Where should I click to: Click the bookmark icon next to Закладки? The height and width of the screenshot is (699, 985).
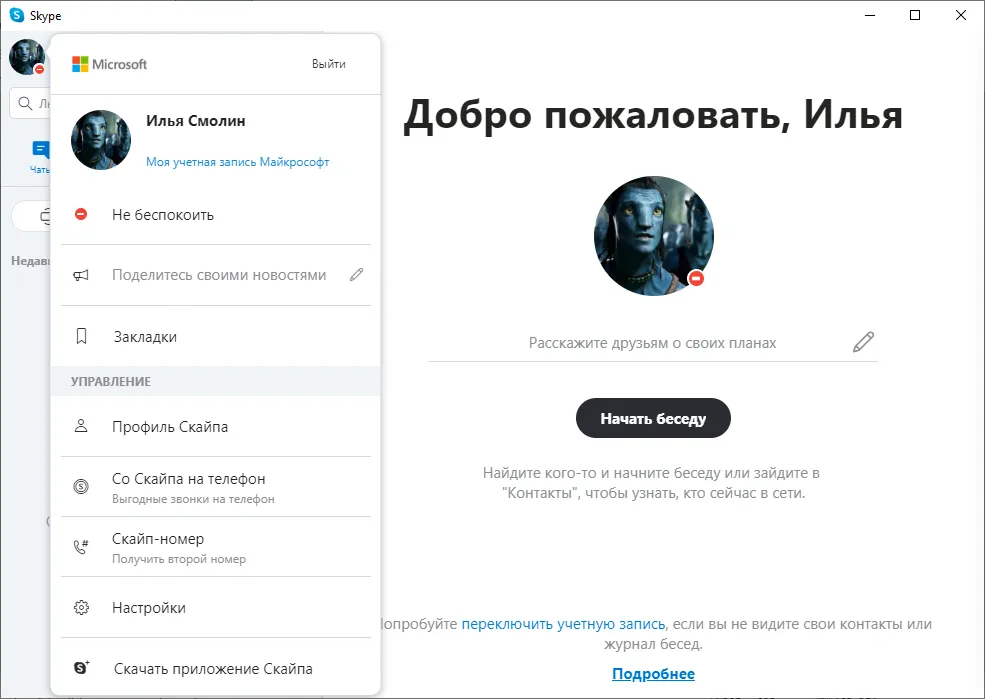(81, 336)
